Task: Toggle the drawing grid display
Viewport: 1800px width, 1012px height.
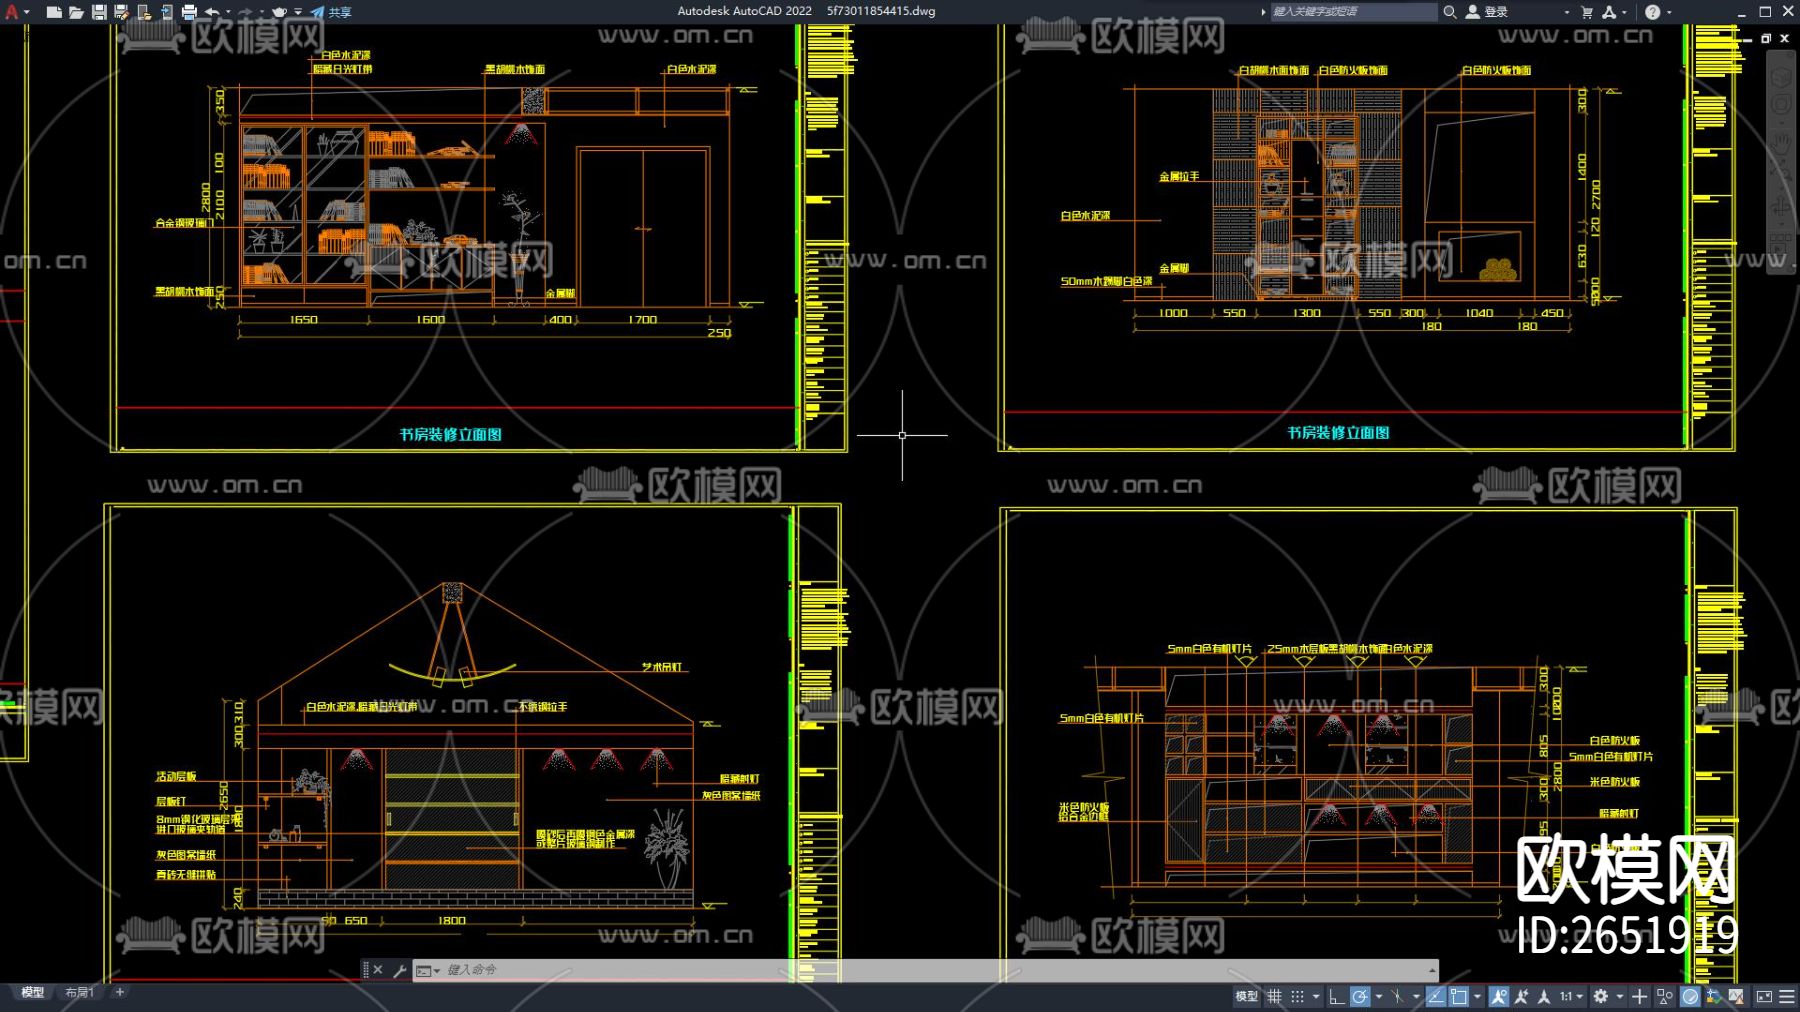Action: click(x=1274, y=996)
